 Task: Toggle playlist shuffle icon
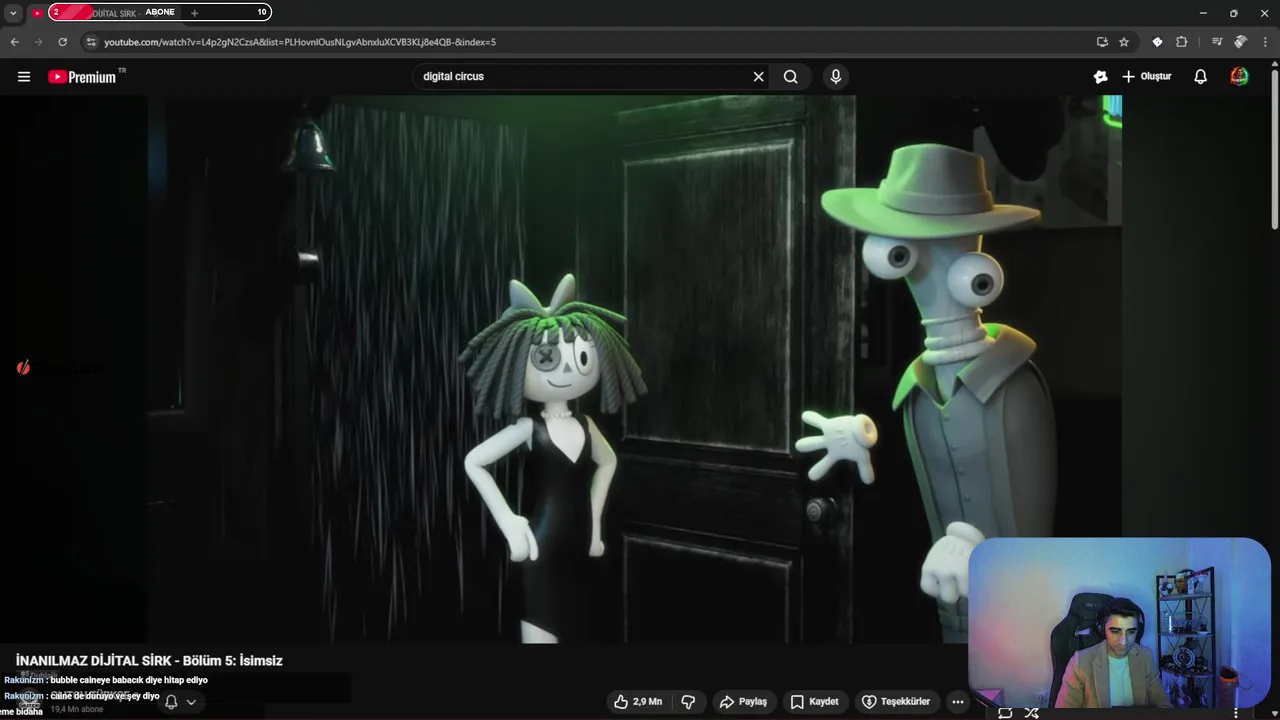[x=1031, y=713]
